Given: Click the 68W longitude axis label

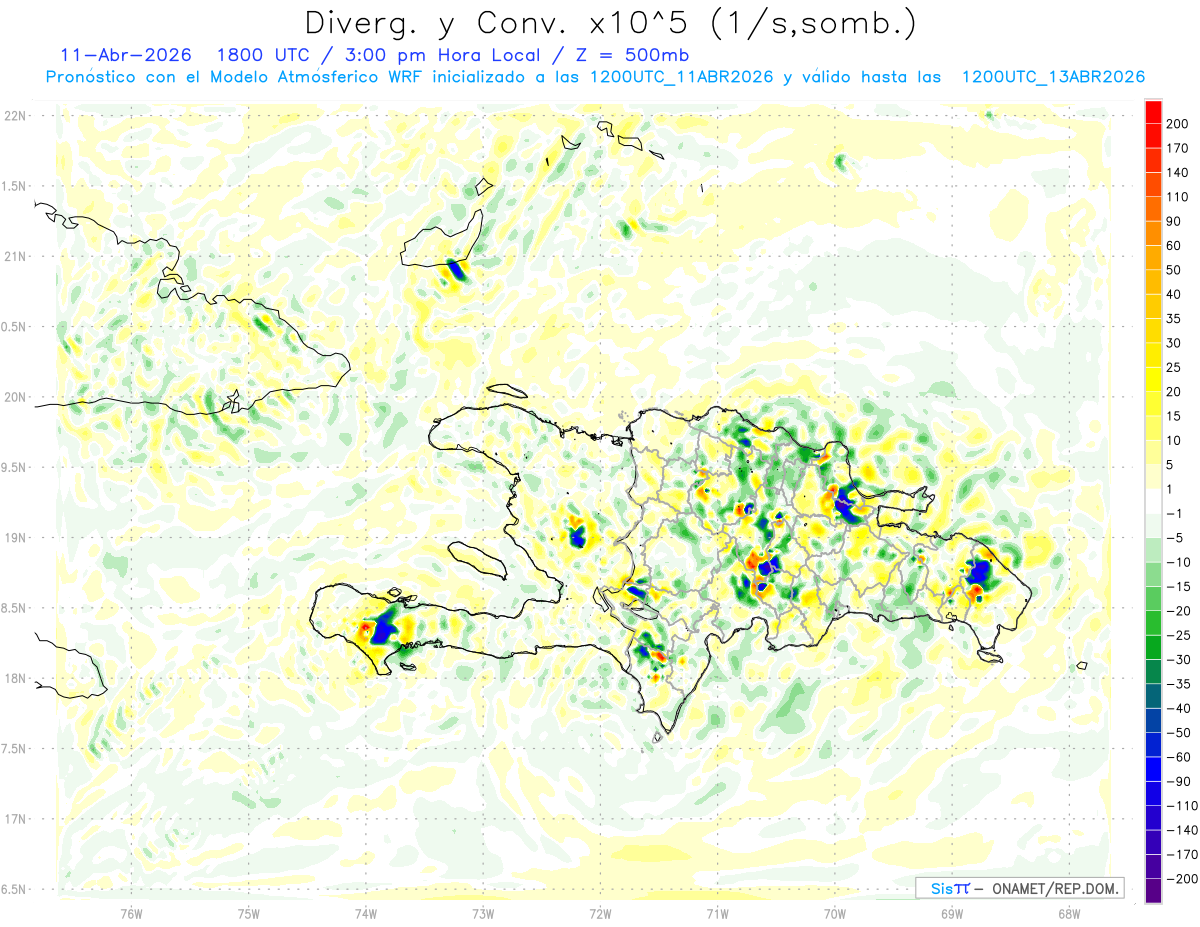Looking at the screenshot, I should click(1069, 913).
